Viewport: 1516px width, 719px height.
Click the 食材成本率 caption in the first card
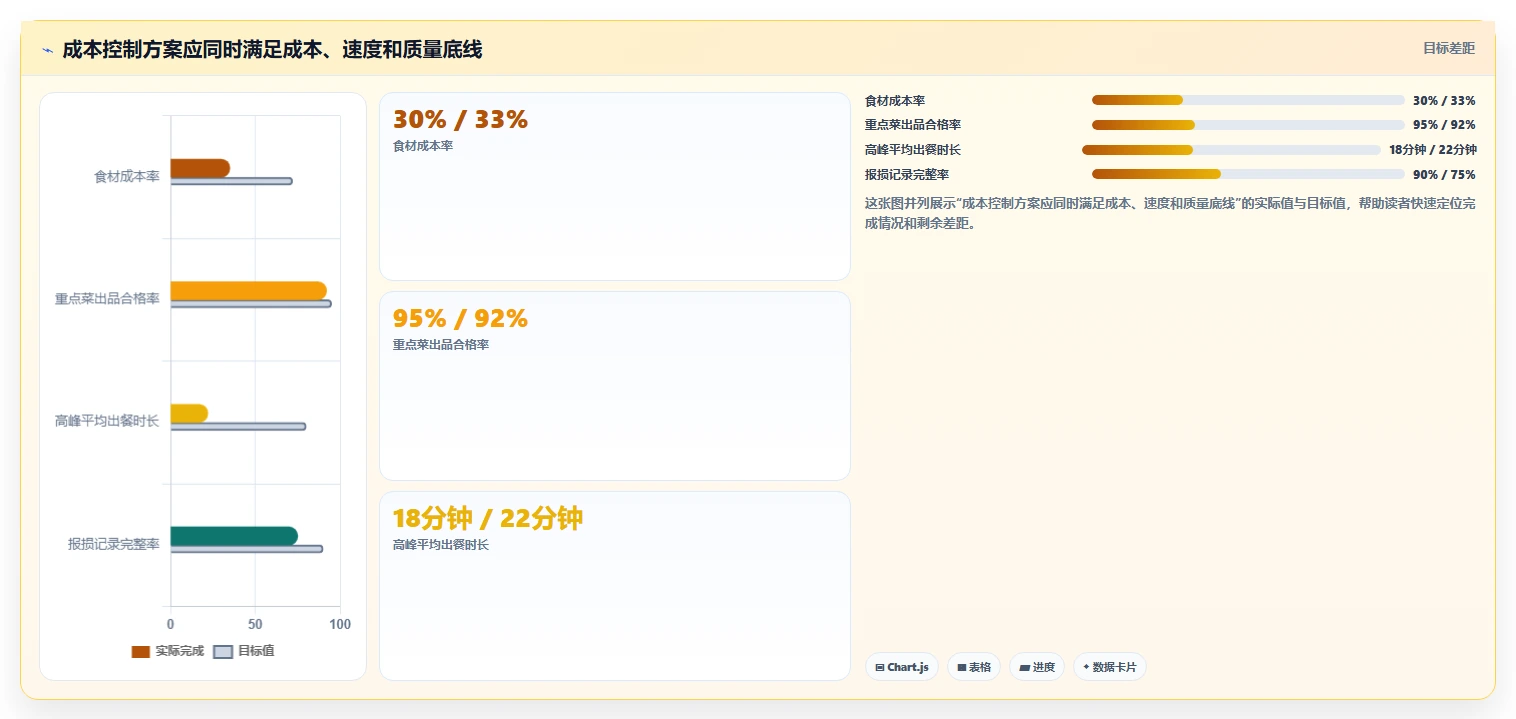pos(423,146)
